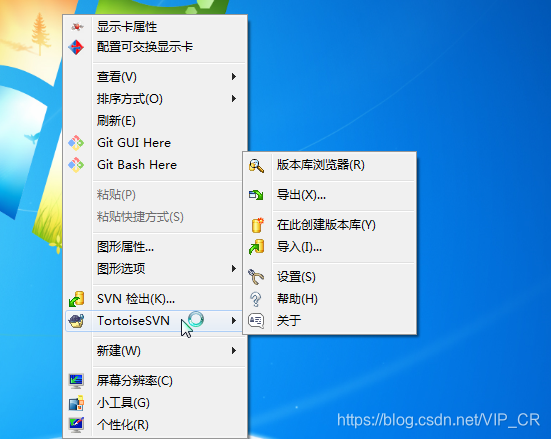Viewport: 551px width, 439px height.
Task: Select 配置可交换显示卡 menu entry
Action: coord(155,47)
